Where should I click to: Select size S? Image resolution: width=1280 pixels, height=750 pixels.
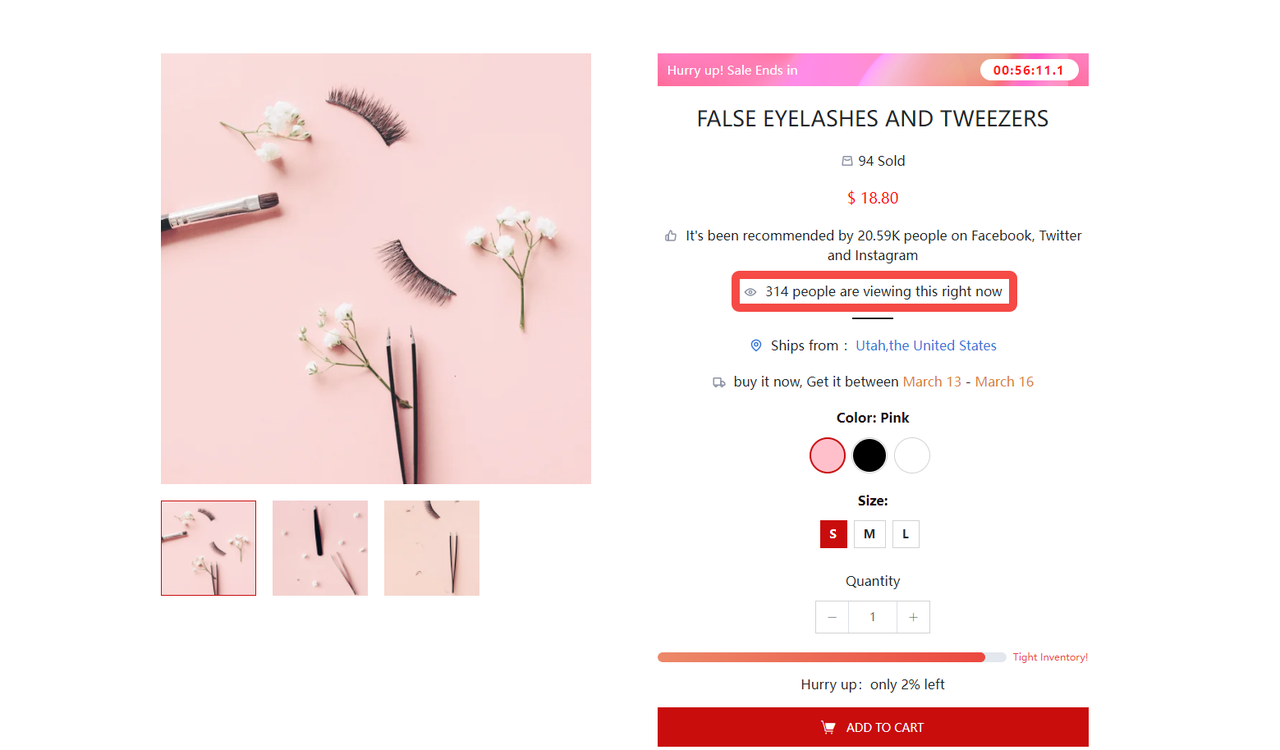[x=833, y=534]
